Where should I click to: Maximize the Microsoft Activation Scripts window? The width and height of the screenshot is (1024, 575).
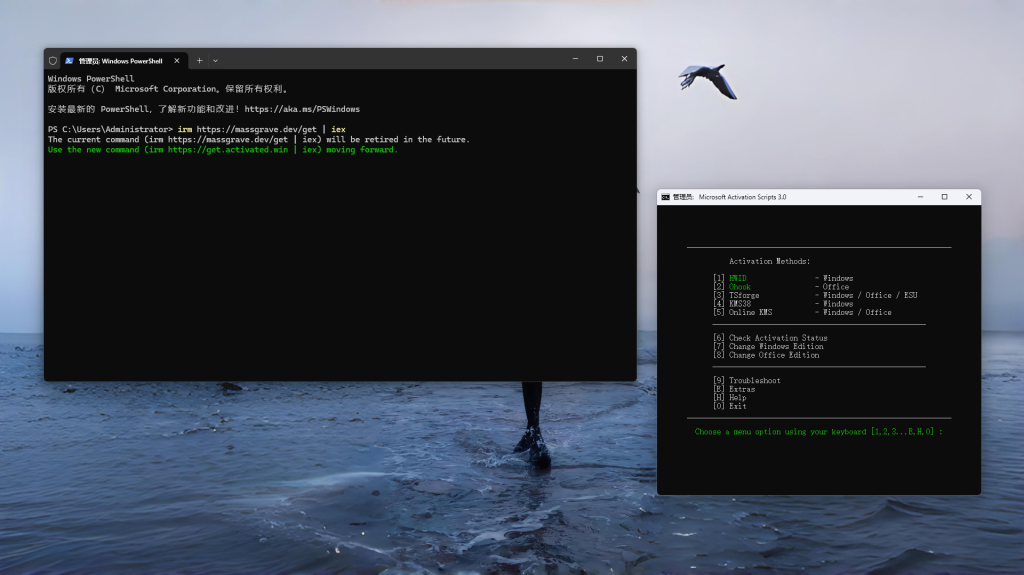tap(944, 197)
